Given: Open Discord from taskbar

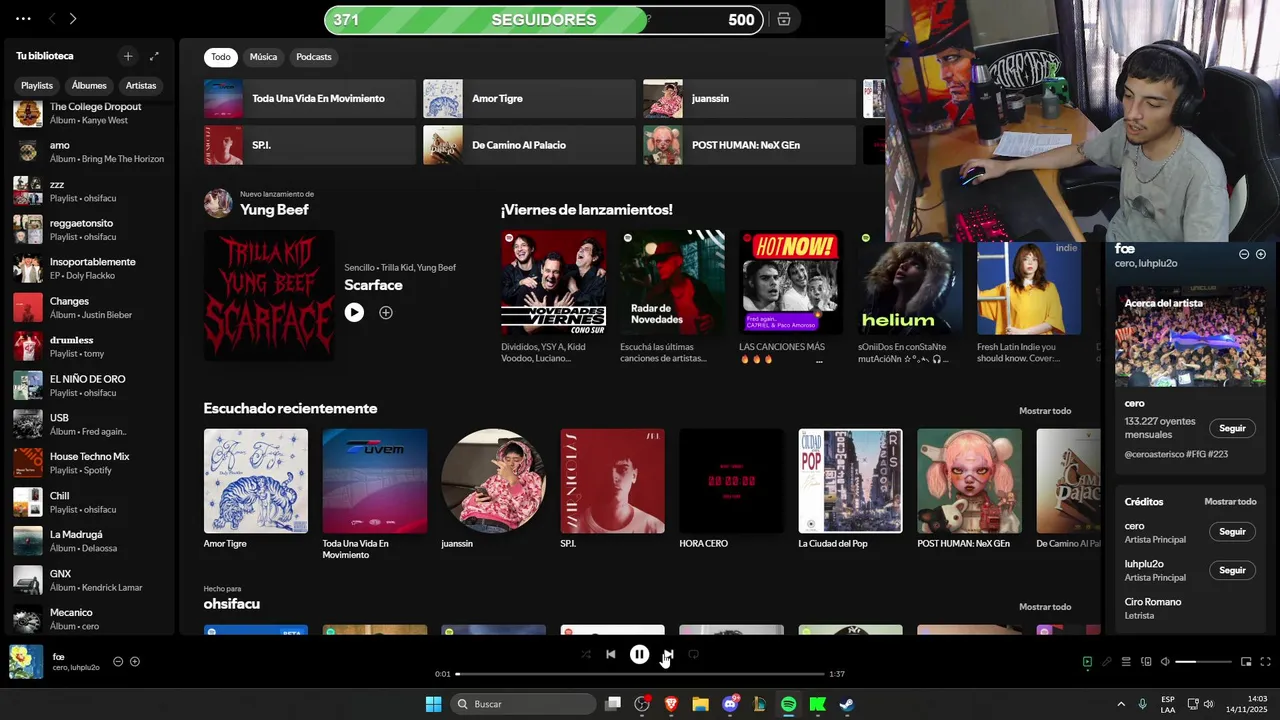Looking at the screenshot, I should point(730,704).
